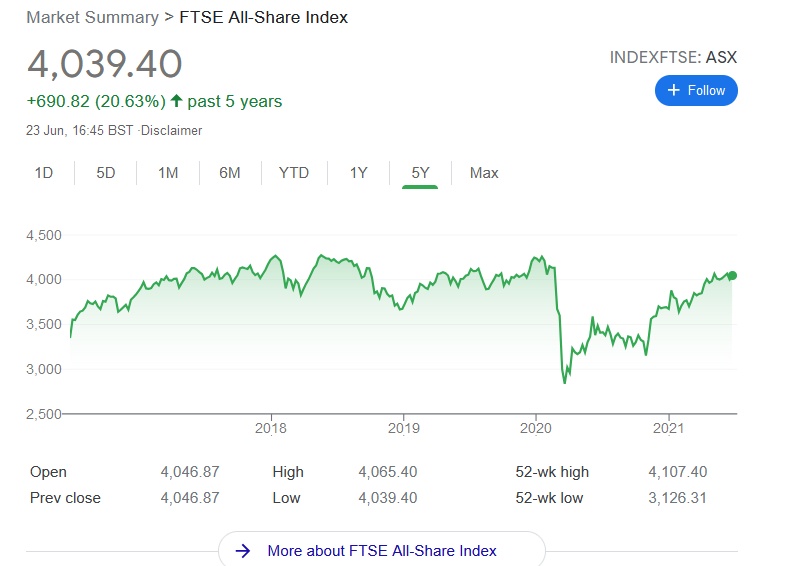Screen dimensions: 785x566
Task: Click the High value 4,065.40
Action: [387, 472]
